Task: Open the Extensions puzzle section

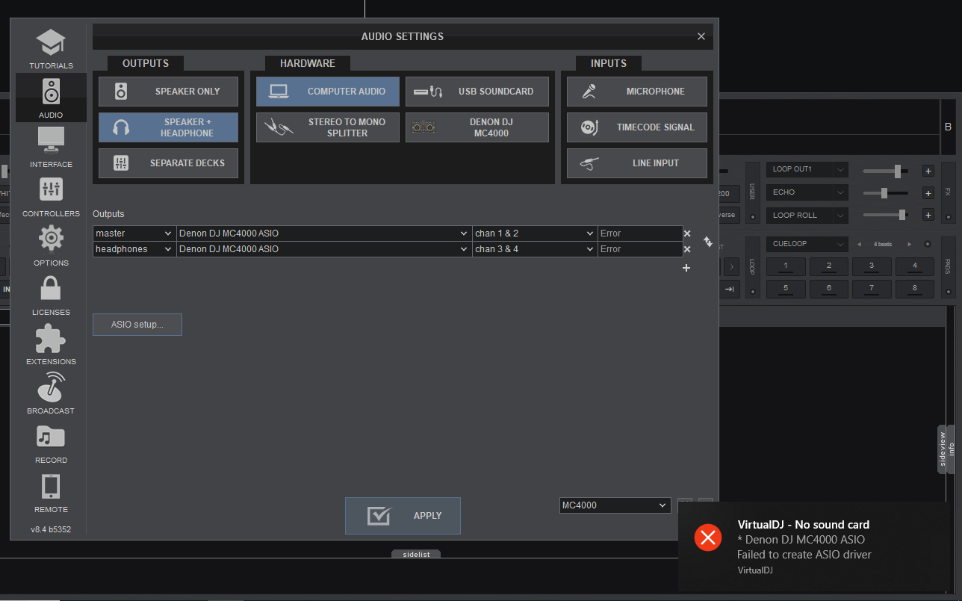Action: (x=51, y=345)
